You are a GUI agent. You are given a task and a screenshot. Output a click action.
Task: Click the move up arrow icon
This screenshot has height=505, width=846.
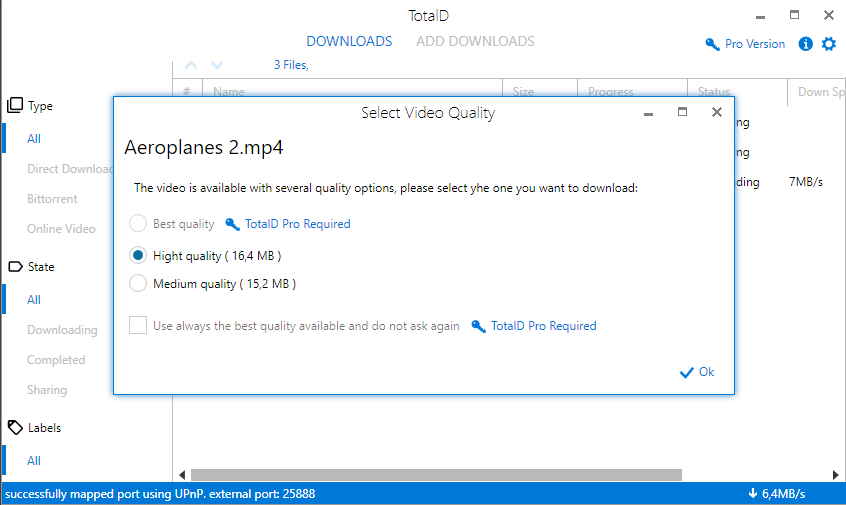tap(191, 65)
